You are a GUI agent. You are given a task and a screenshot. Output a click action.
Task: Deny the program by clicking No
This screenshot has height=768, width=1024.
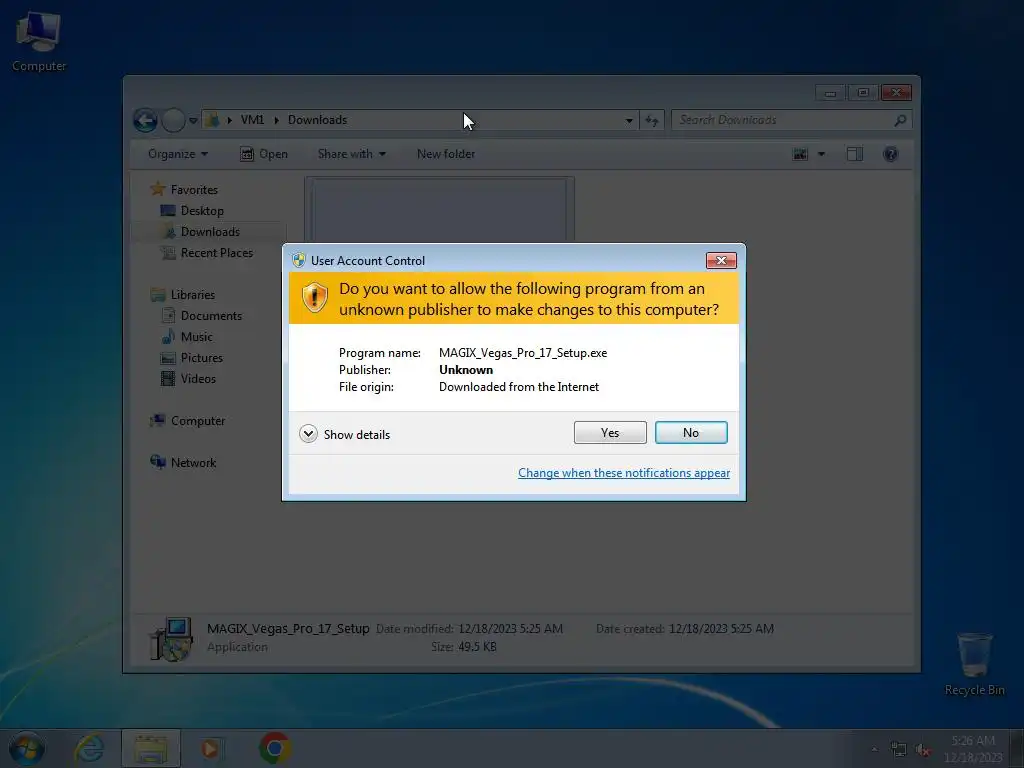691,432
